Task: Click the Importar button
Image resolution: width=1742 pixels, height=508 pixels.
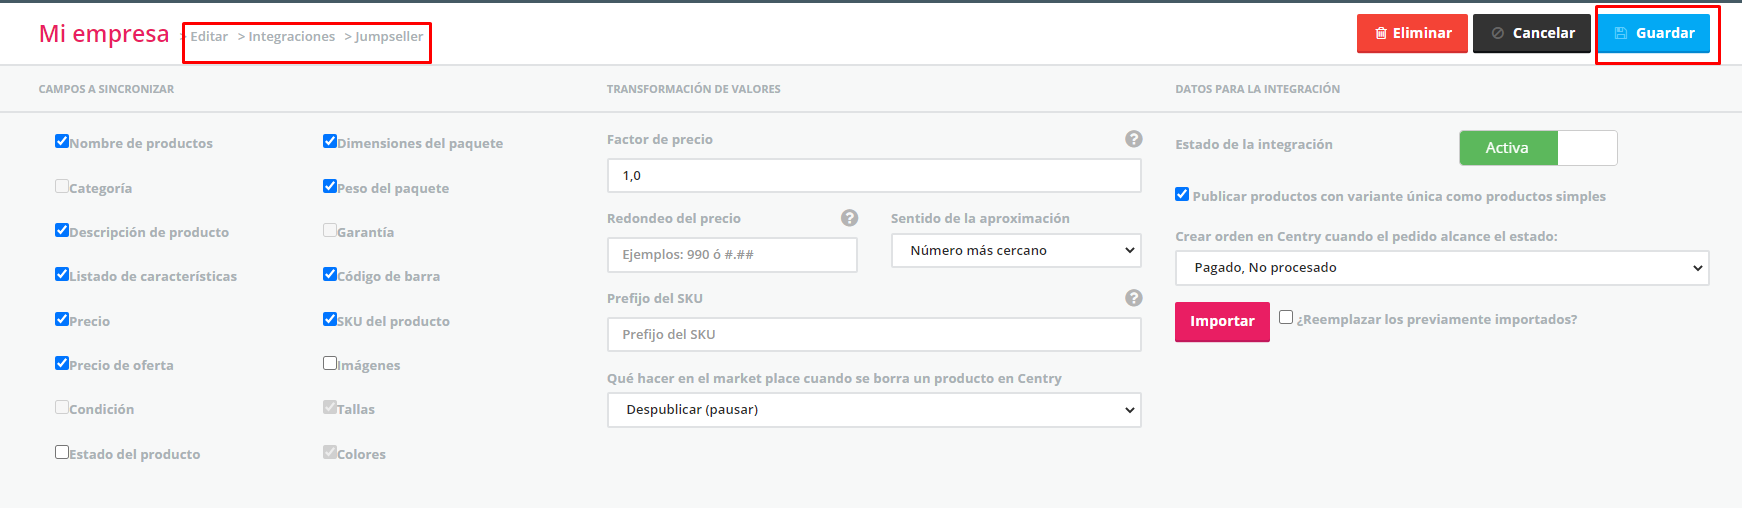Action: coord(1222,321)
